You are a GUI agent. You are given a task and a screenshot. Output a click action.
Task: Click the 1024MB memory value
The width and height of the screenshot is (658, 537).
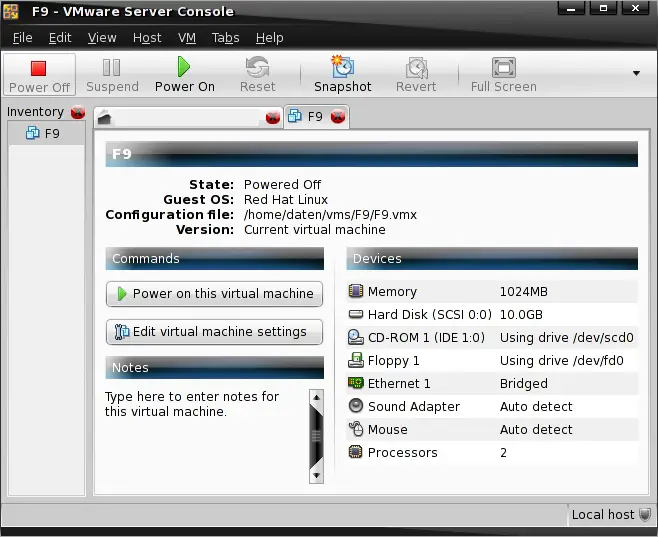pyautogui.click(x=524, y=292)
